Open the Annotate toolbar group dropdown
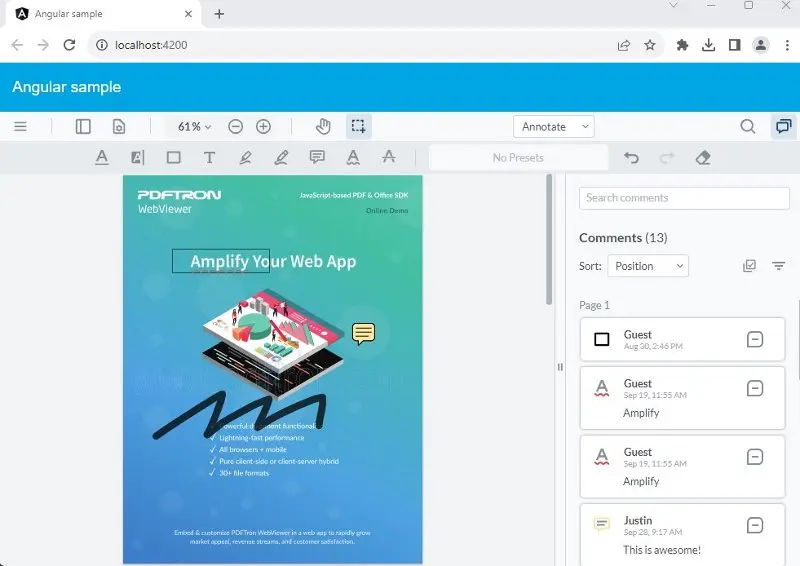 (x=554, y=127)
